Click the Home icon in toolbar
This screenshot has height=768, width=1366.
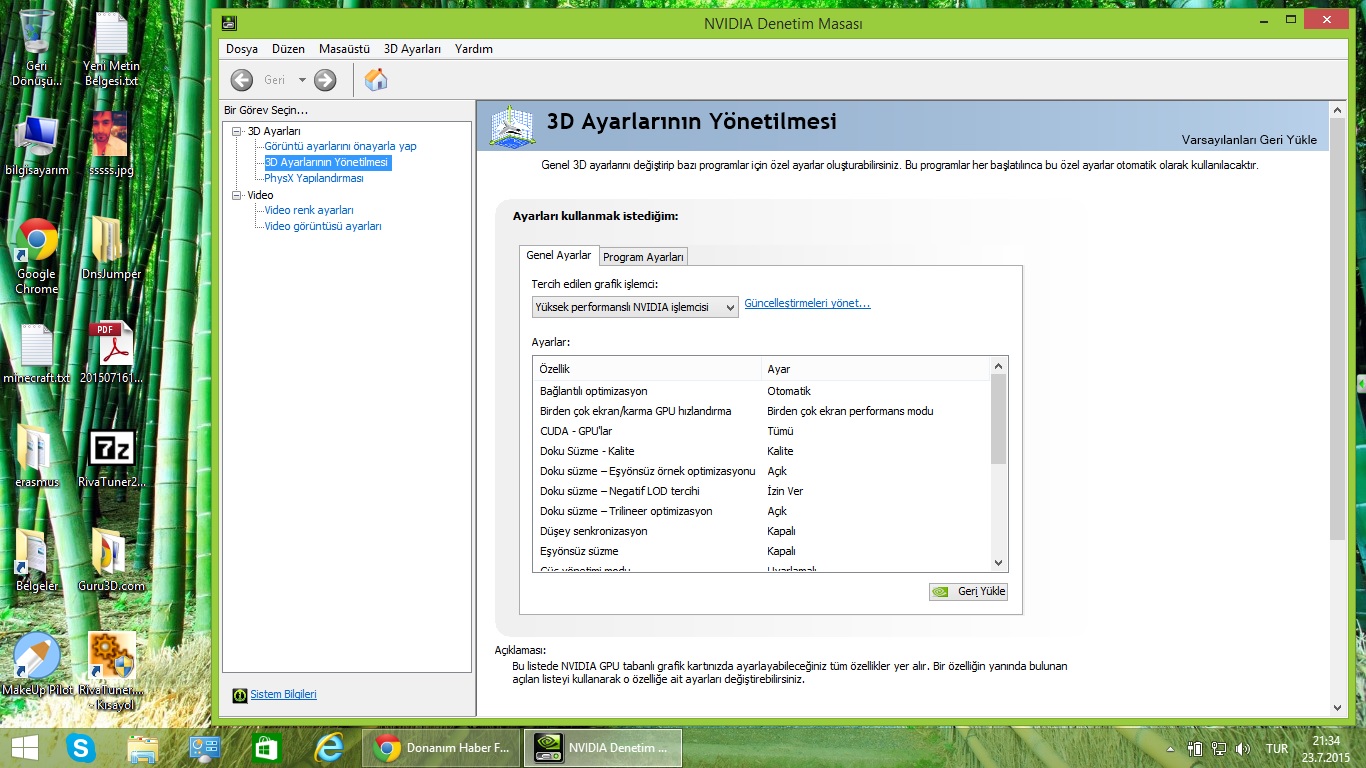(x=376, y=80)
